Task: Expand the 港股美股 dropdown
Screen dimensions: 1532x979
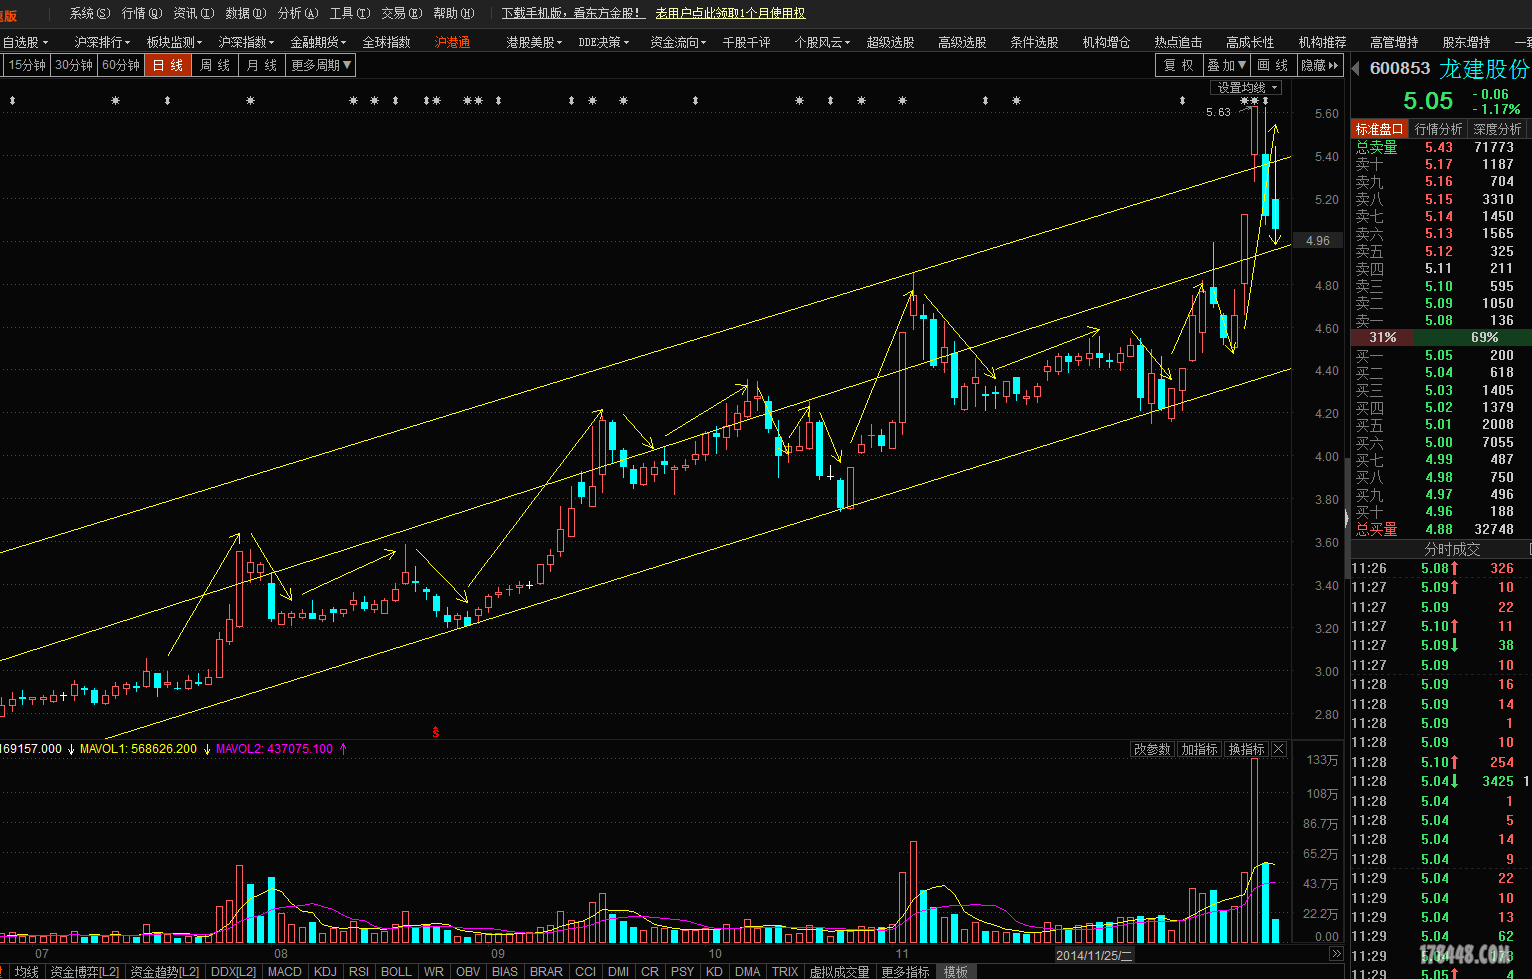Action: pos(534,42)
